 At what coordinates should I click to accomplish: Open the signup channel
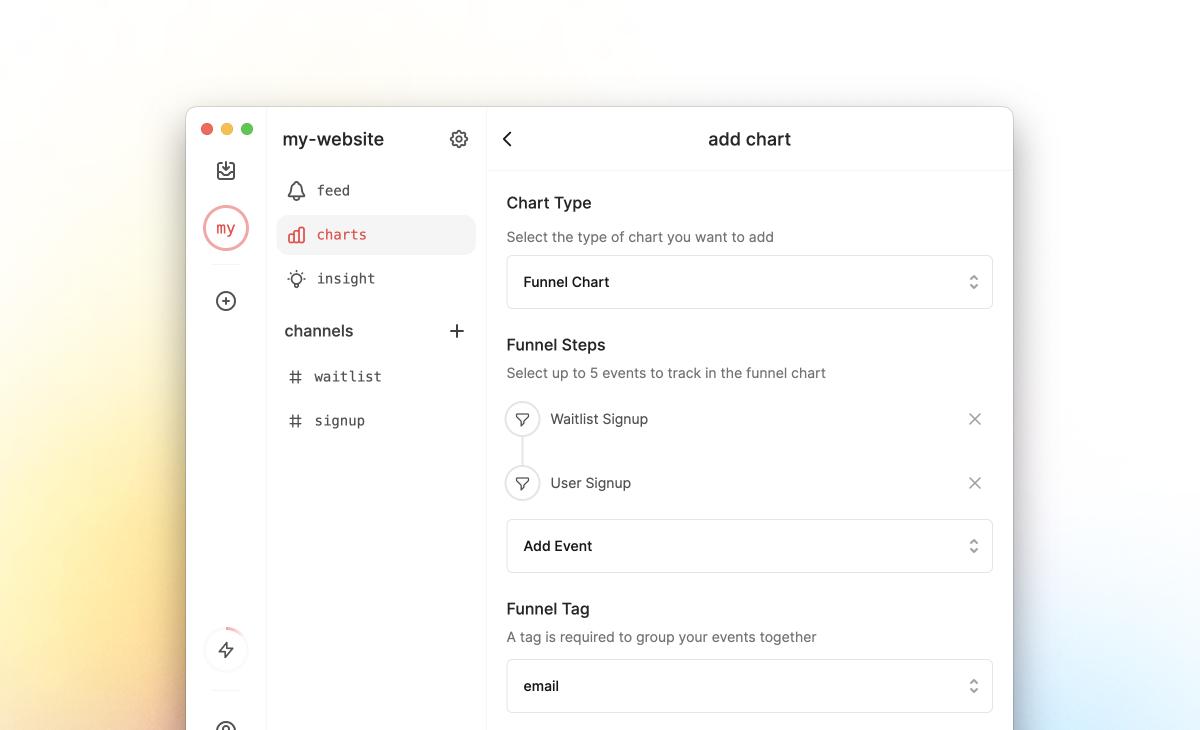[340, 420]
